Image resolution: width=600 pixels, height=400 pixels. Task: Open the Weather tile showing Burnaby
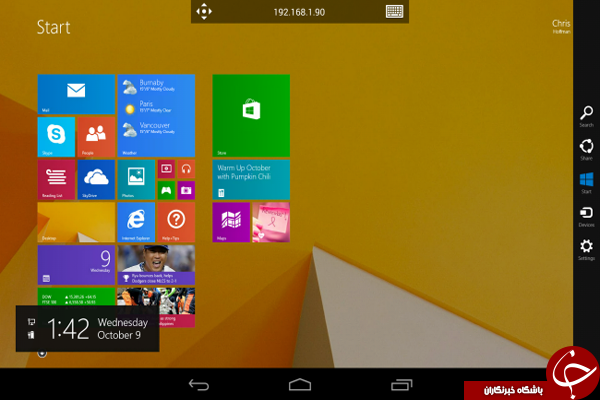[x=156, y=116]
